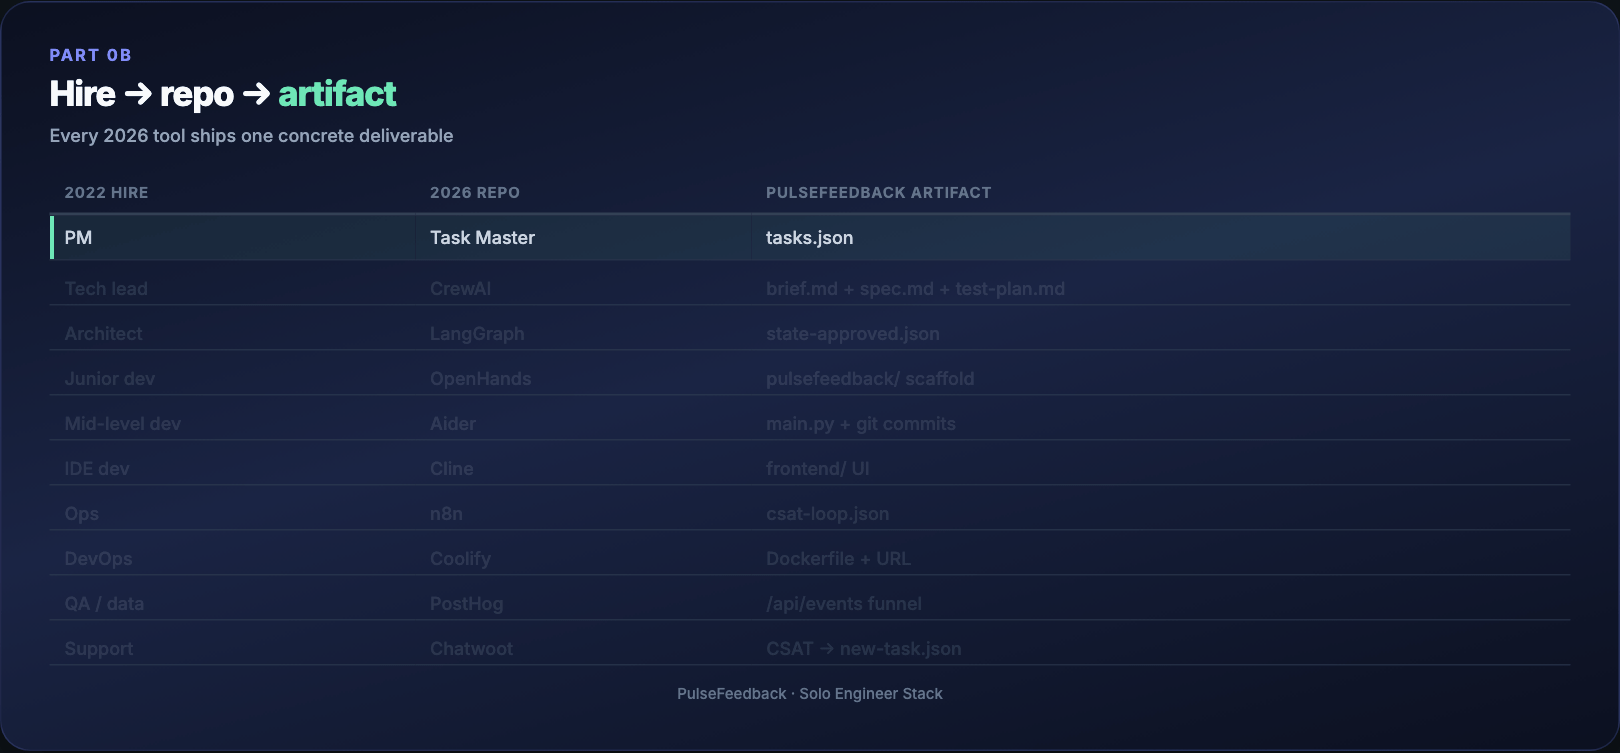The height and width of the screenshot is (753, 1620).
Task: Click the 'csat-loop.json' cell
Action: click(827, 514)
